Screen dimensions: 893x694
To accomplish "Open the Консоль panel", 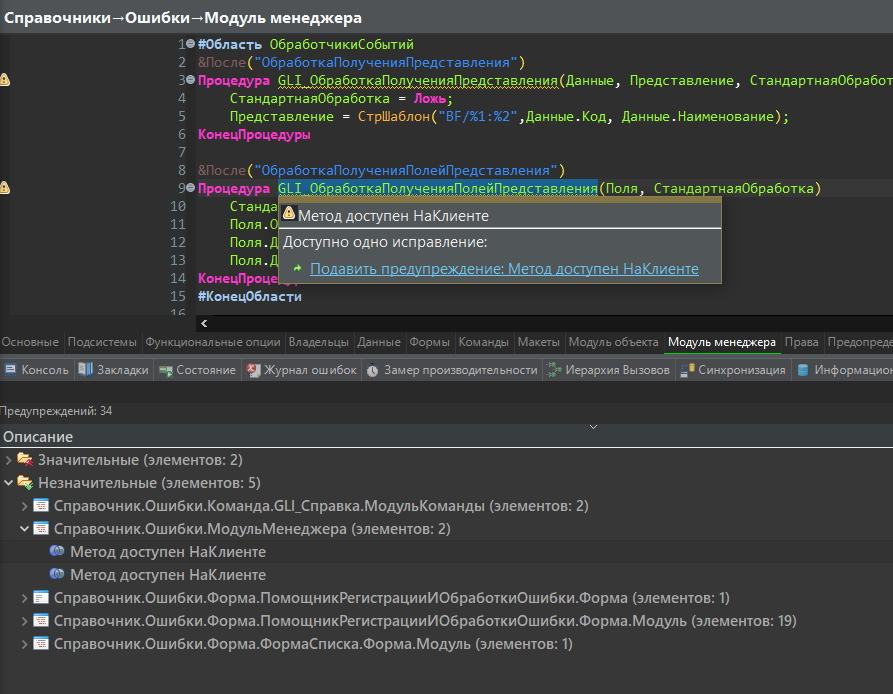I will (x=34, y=367).
